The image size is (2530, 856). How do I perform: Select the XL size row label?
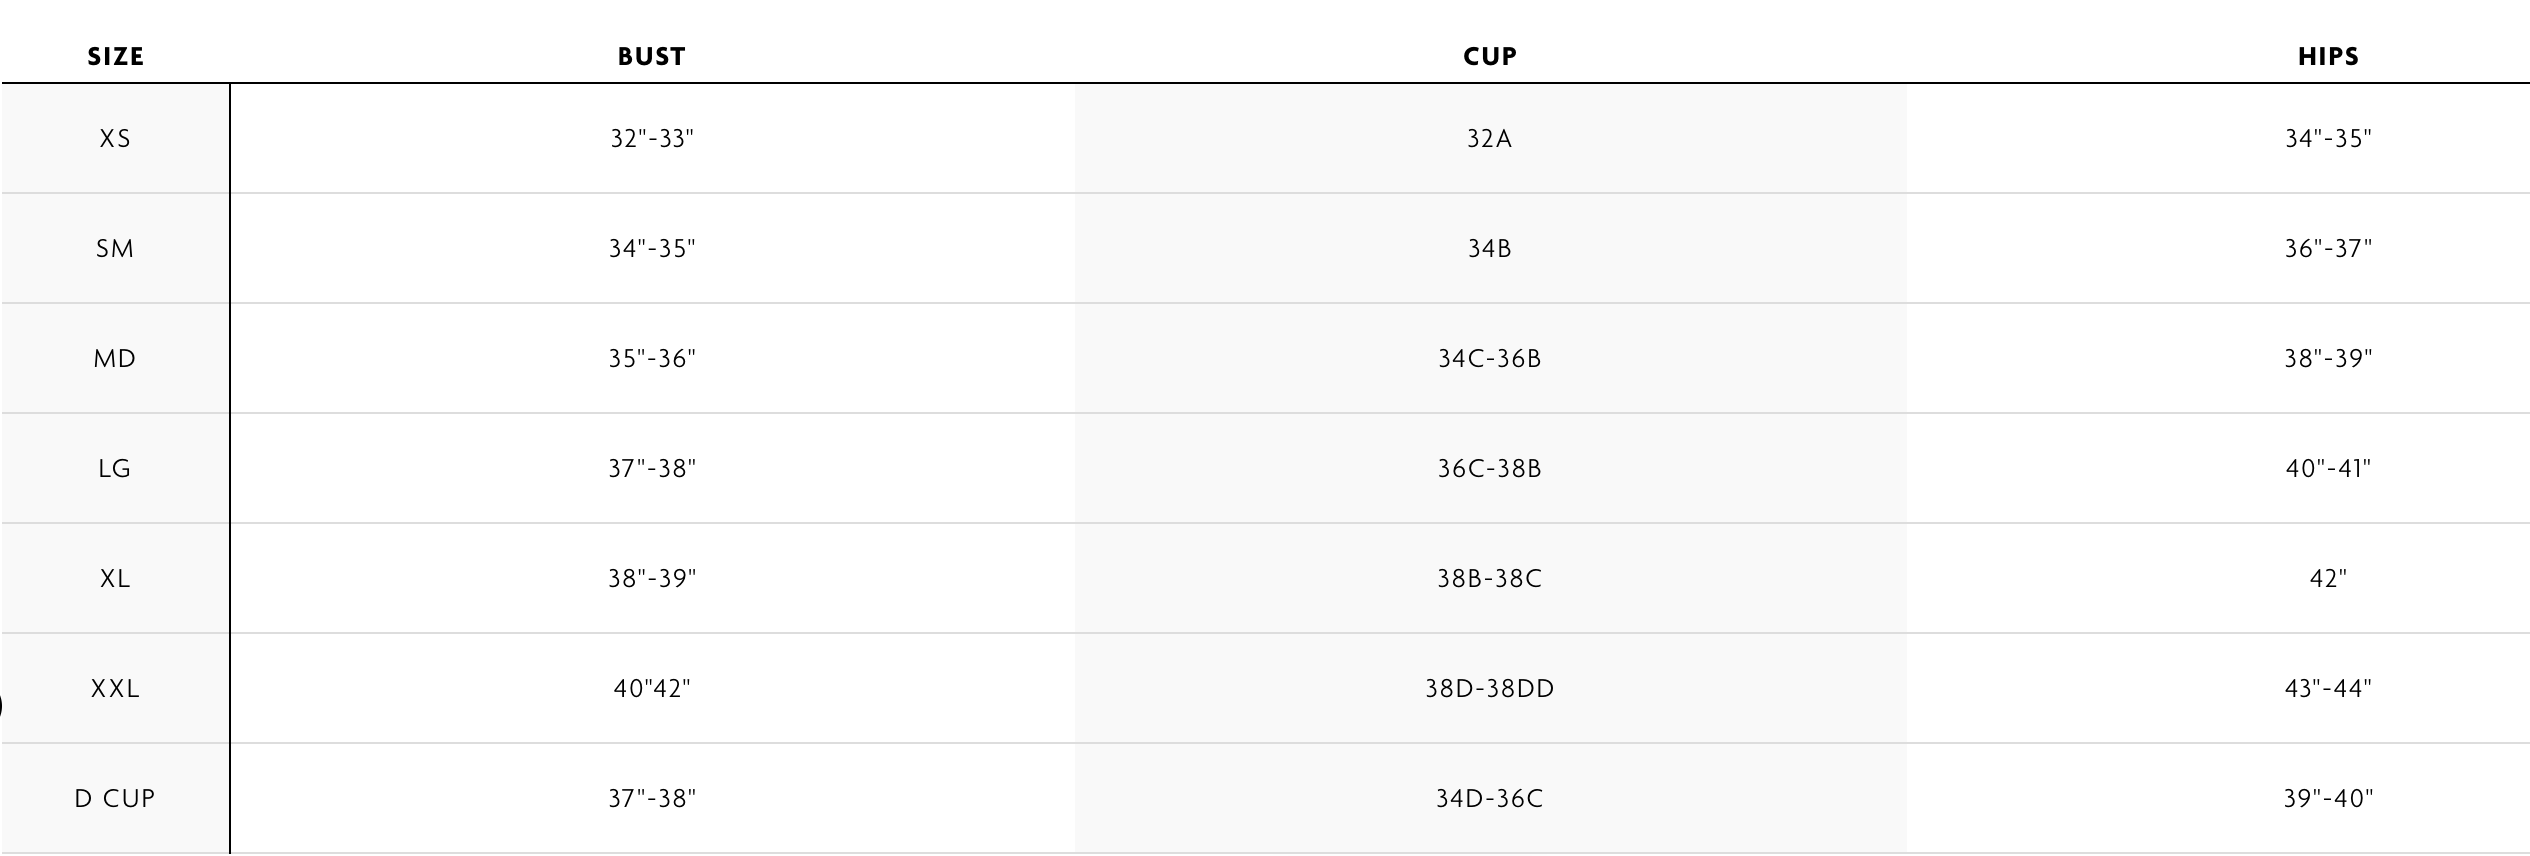click(116, 579)
